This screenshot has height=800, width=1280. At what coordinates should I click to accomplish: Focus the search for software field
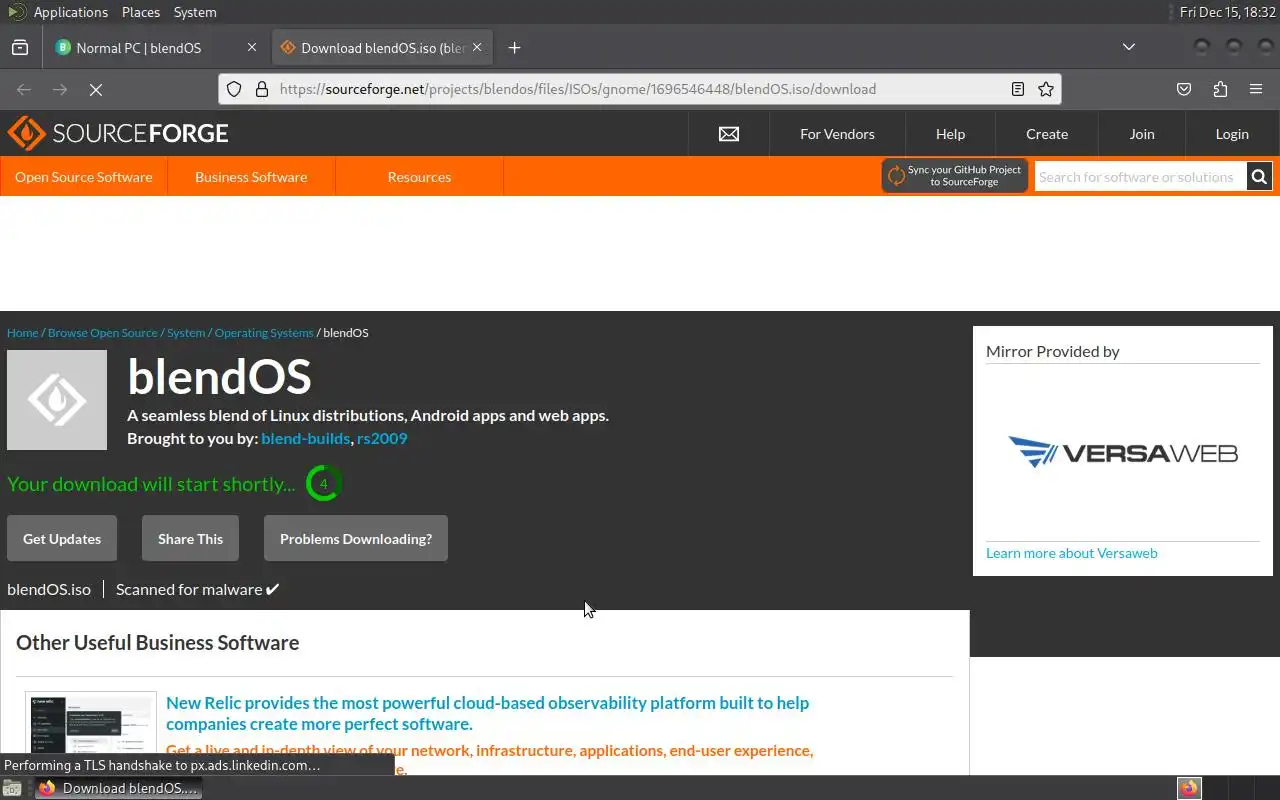[1140, 177]
